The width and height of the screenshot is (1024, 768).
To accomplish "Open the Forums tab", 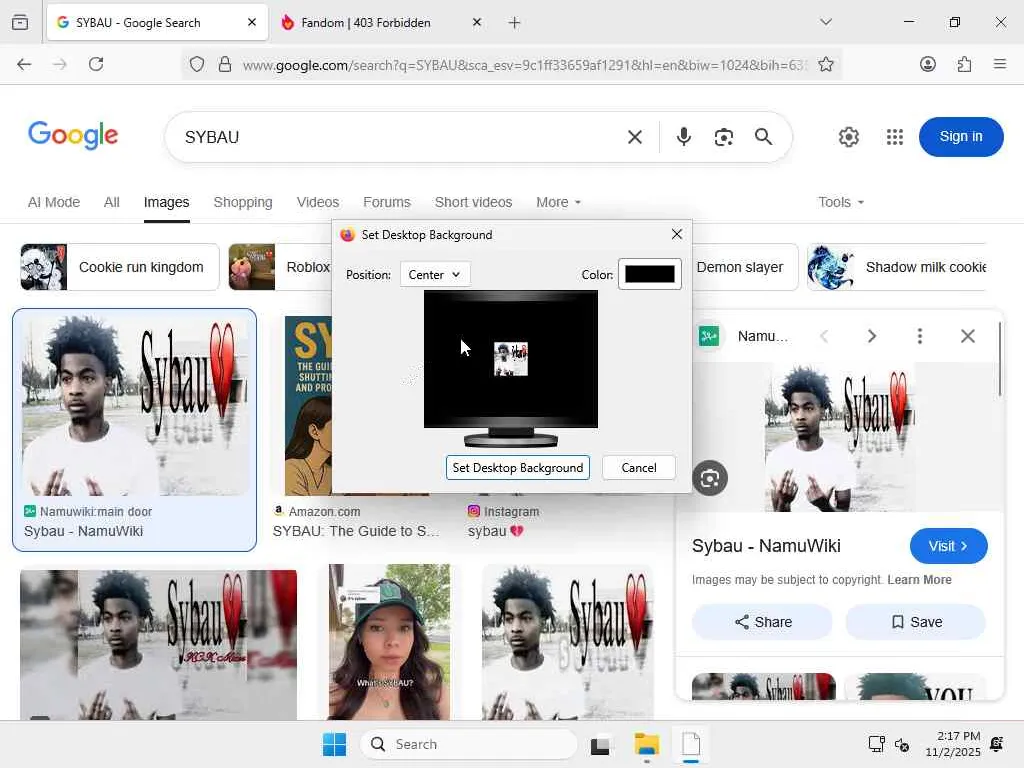I will click(x=387, y=202).
